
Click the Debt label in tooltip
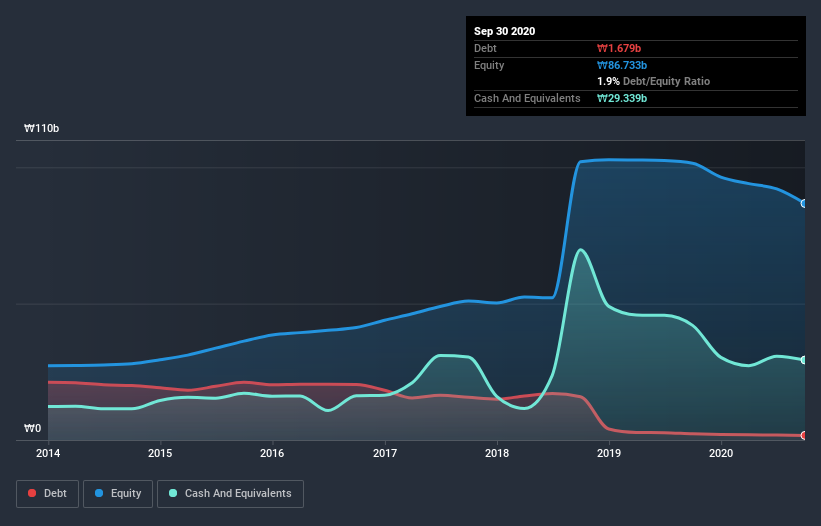(485, 48)
